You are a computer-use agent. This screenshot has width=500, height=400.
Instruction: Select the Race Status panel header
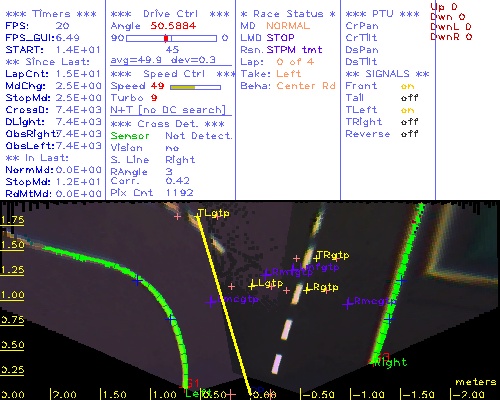(288, 14)
